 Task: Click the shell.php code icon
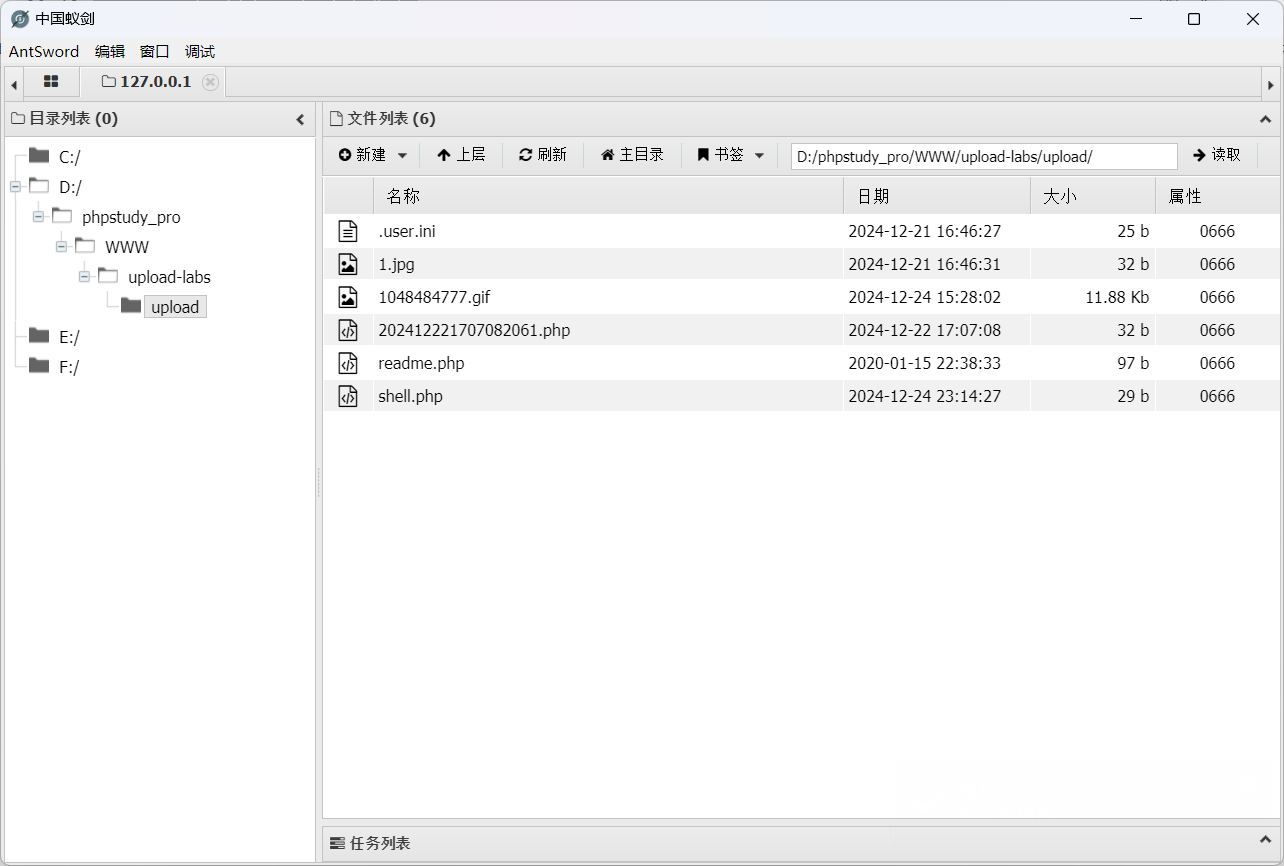click(x=347, y=396)
